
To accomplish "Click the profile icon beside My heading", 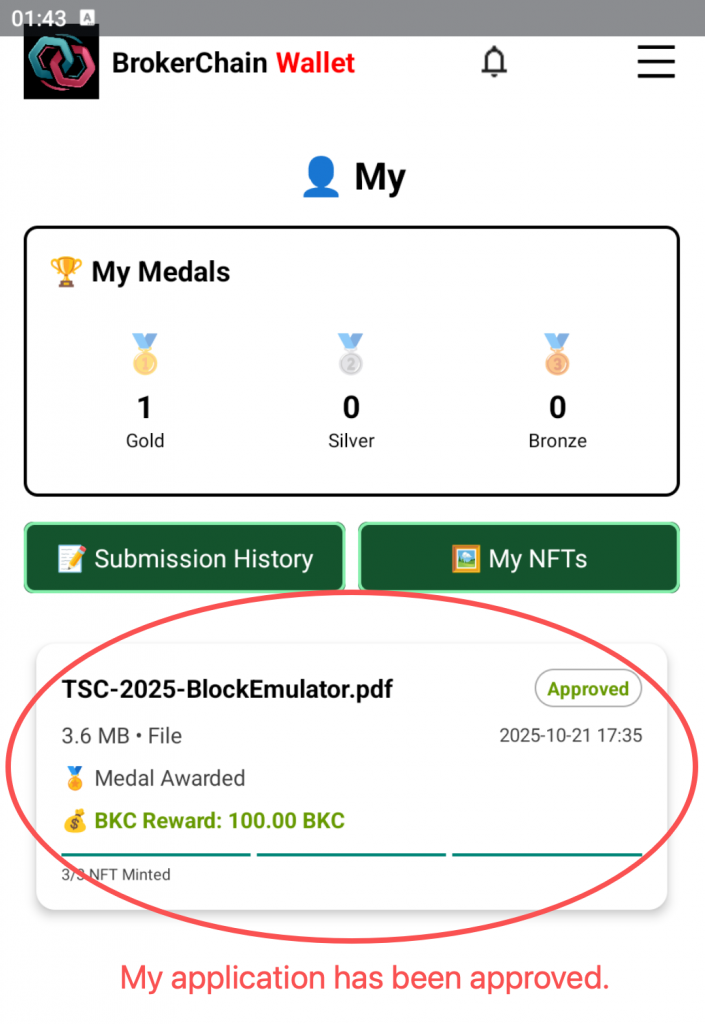I will tap(321, 177).
